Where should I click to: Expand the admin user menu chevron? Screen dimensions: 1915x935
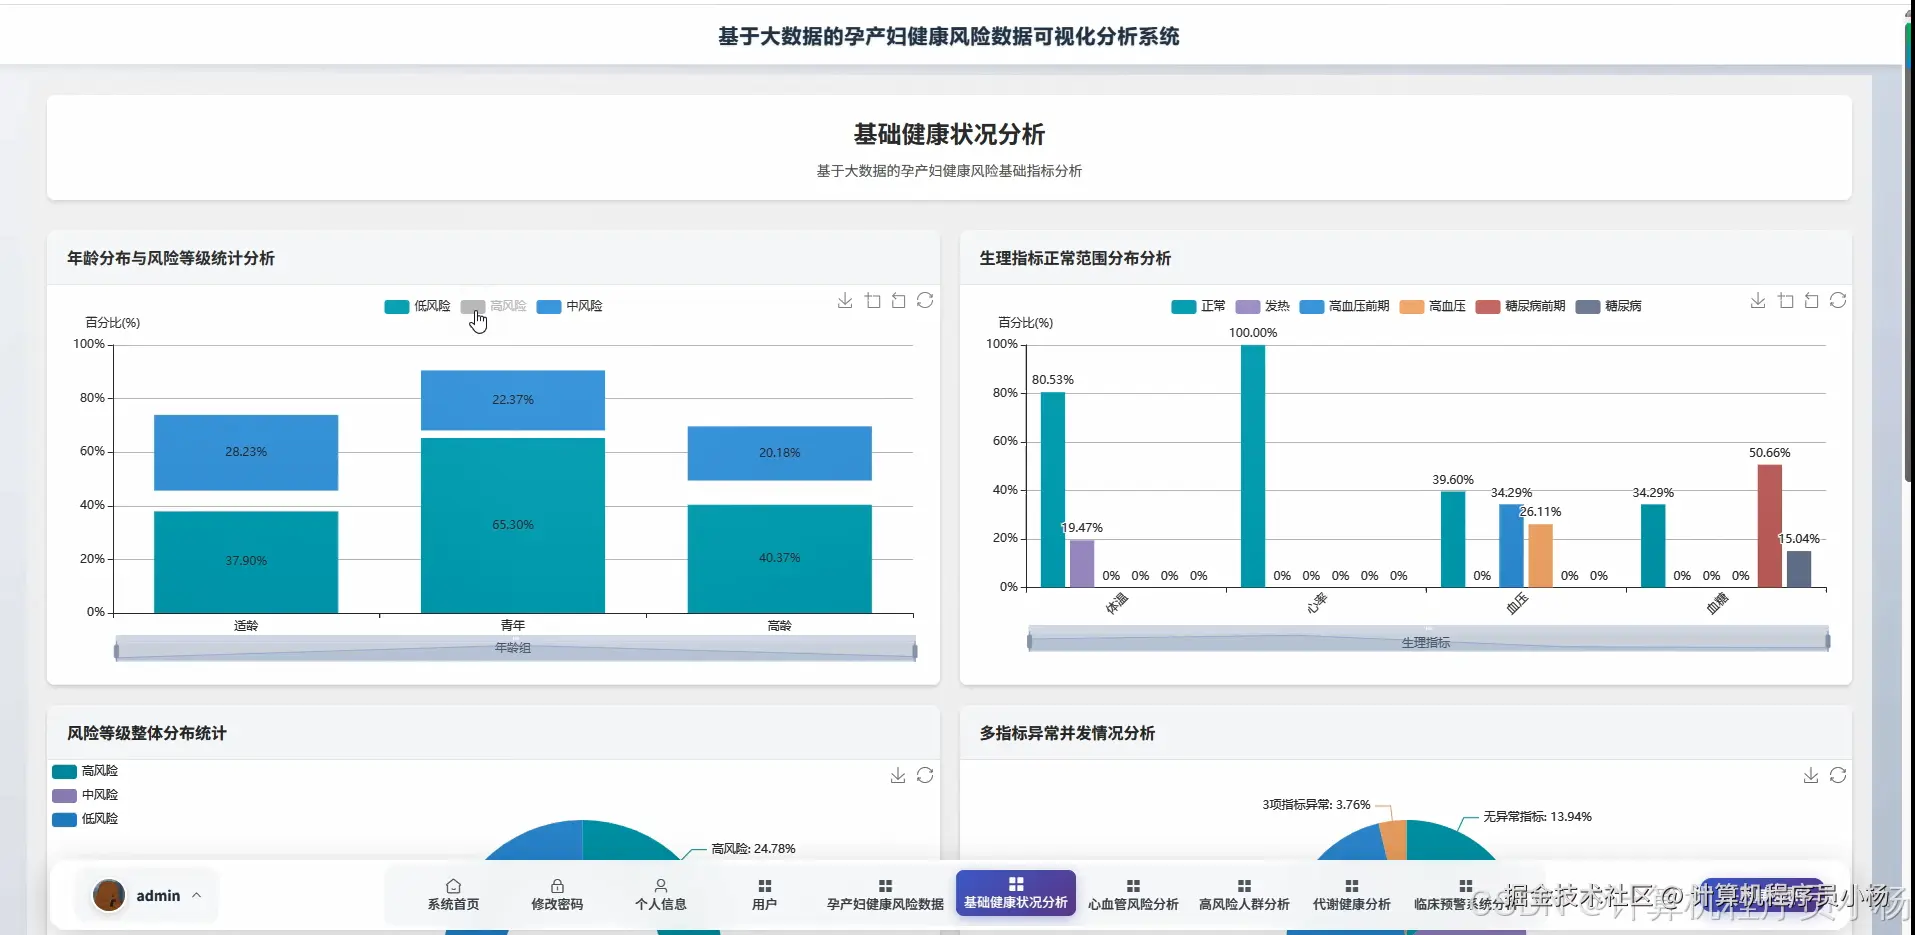(197, 895)
